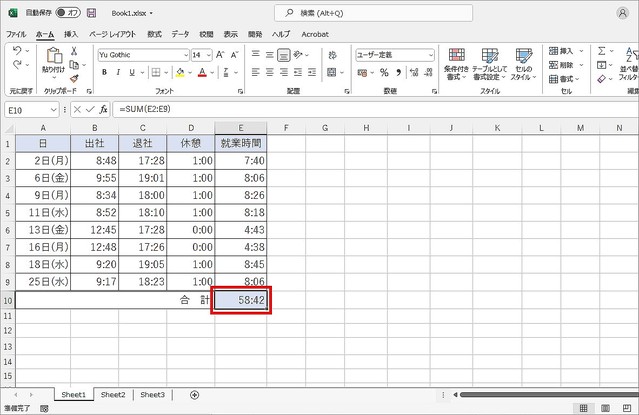Add a new sheet with plus icon
The image size is (639, 415).
(194, 395)
